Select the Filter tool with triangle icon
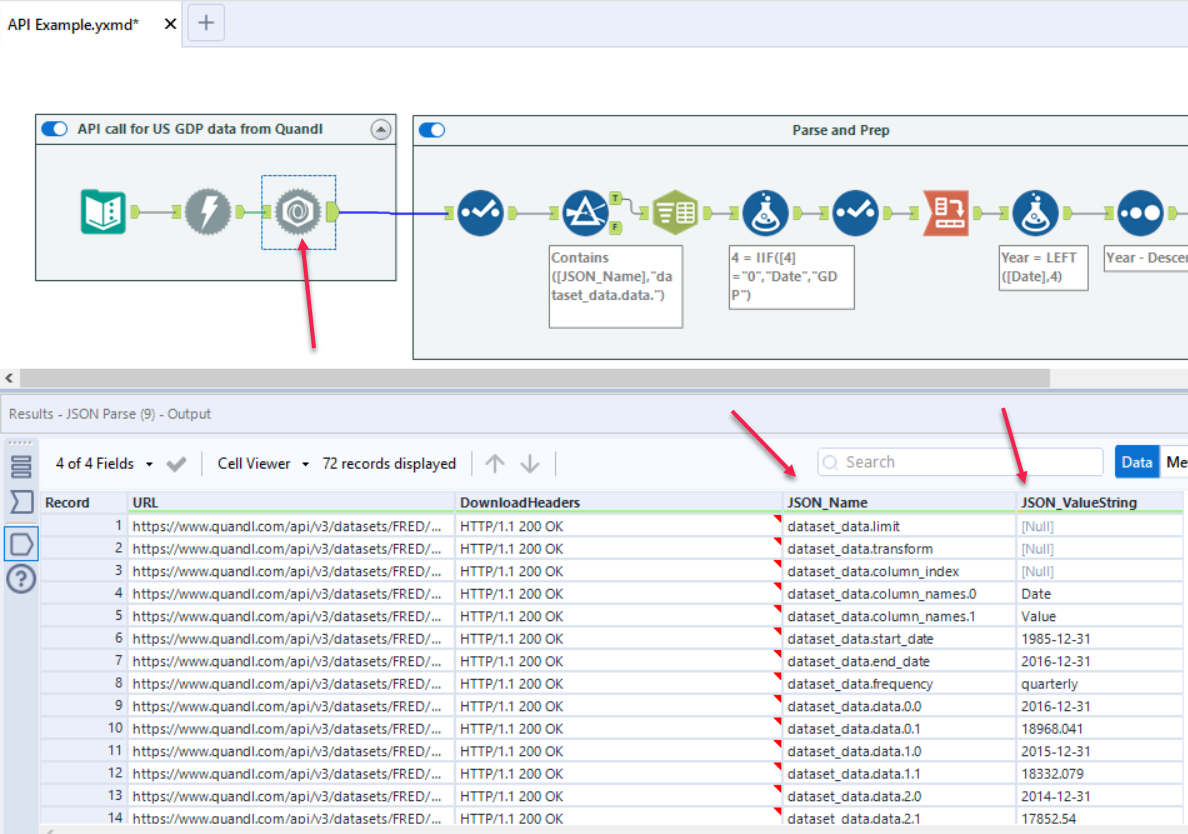1188x834 pixels. coord(586,212)
